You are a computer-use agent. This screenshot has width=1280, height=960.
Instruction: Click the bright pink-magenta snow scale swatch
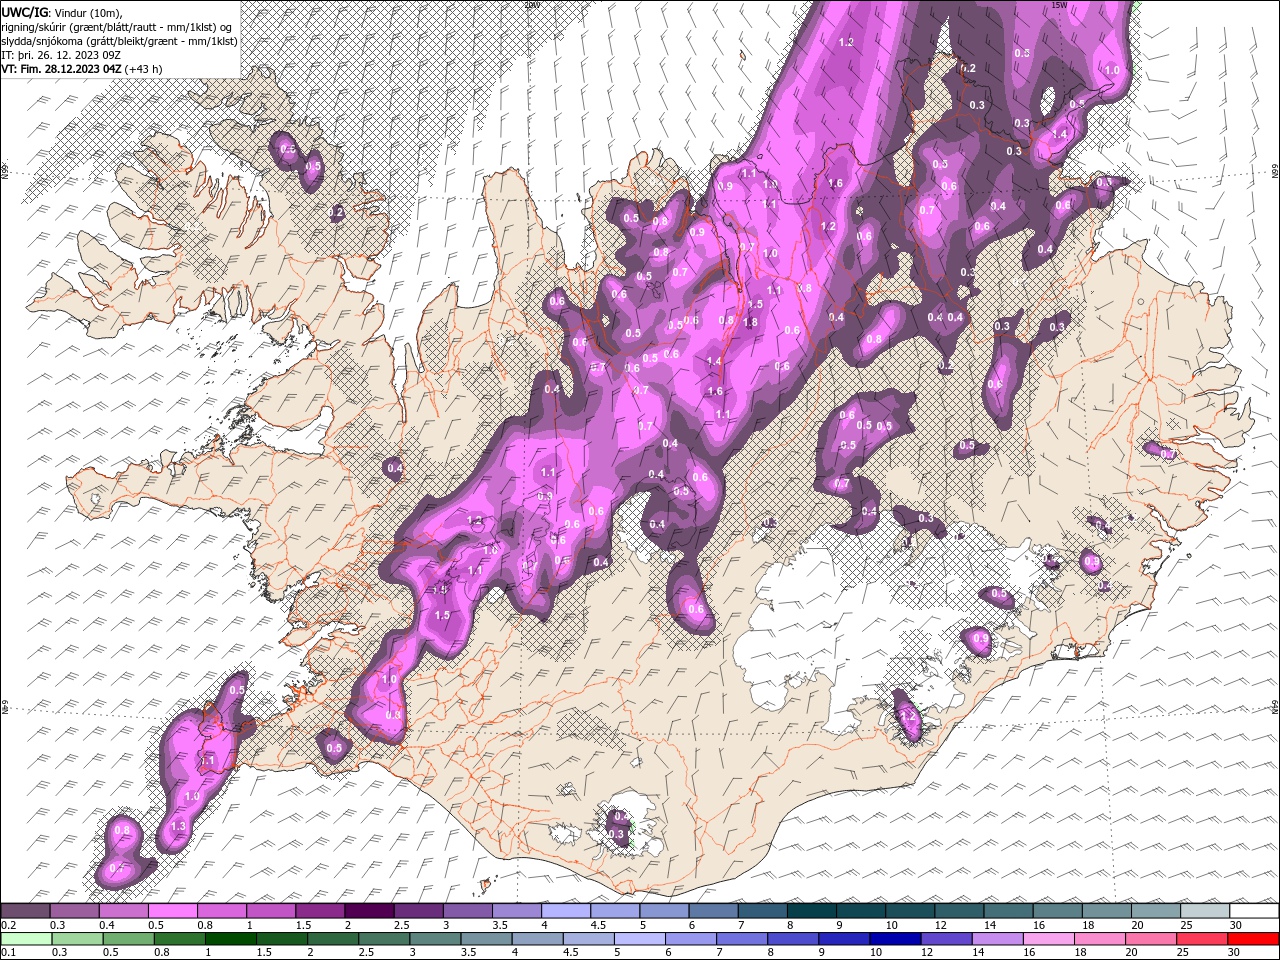click(x=172, y=911)
